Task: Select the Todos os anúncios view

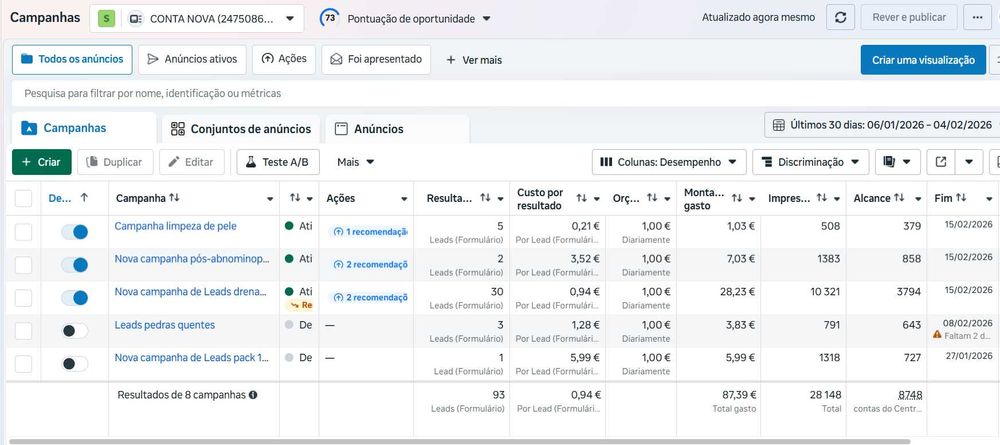Action: [x=72, y=59]
